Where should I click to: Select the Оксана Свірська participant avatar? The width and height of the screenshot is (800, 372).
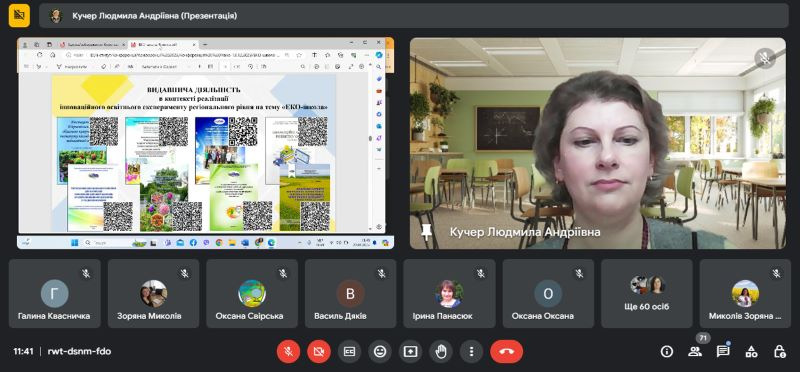click(252, 293)
